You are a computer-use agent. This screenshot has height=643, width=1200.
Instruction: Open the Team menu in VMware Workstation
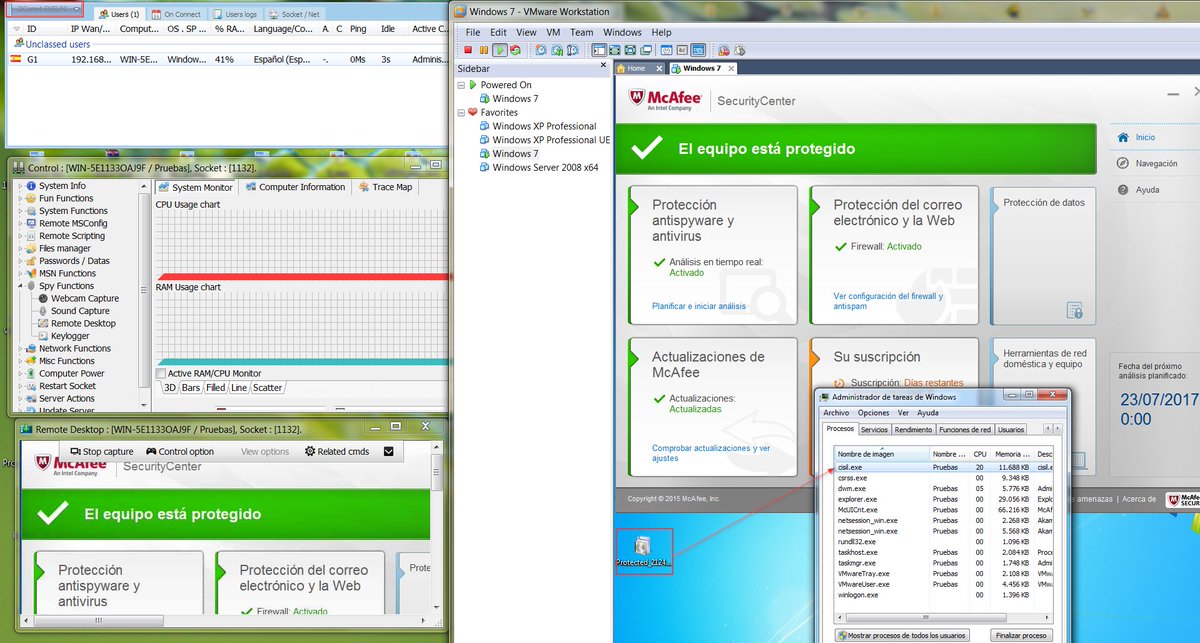[581, 32]
